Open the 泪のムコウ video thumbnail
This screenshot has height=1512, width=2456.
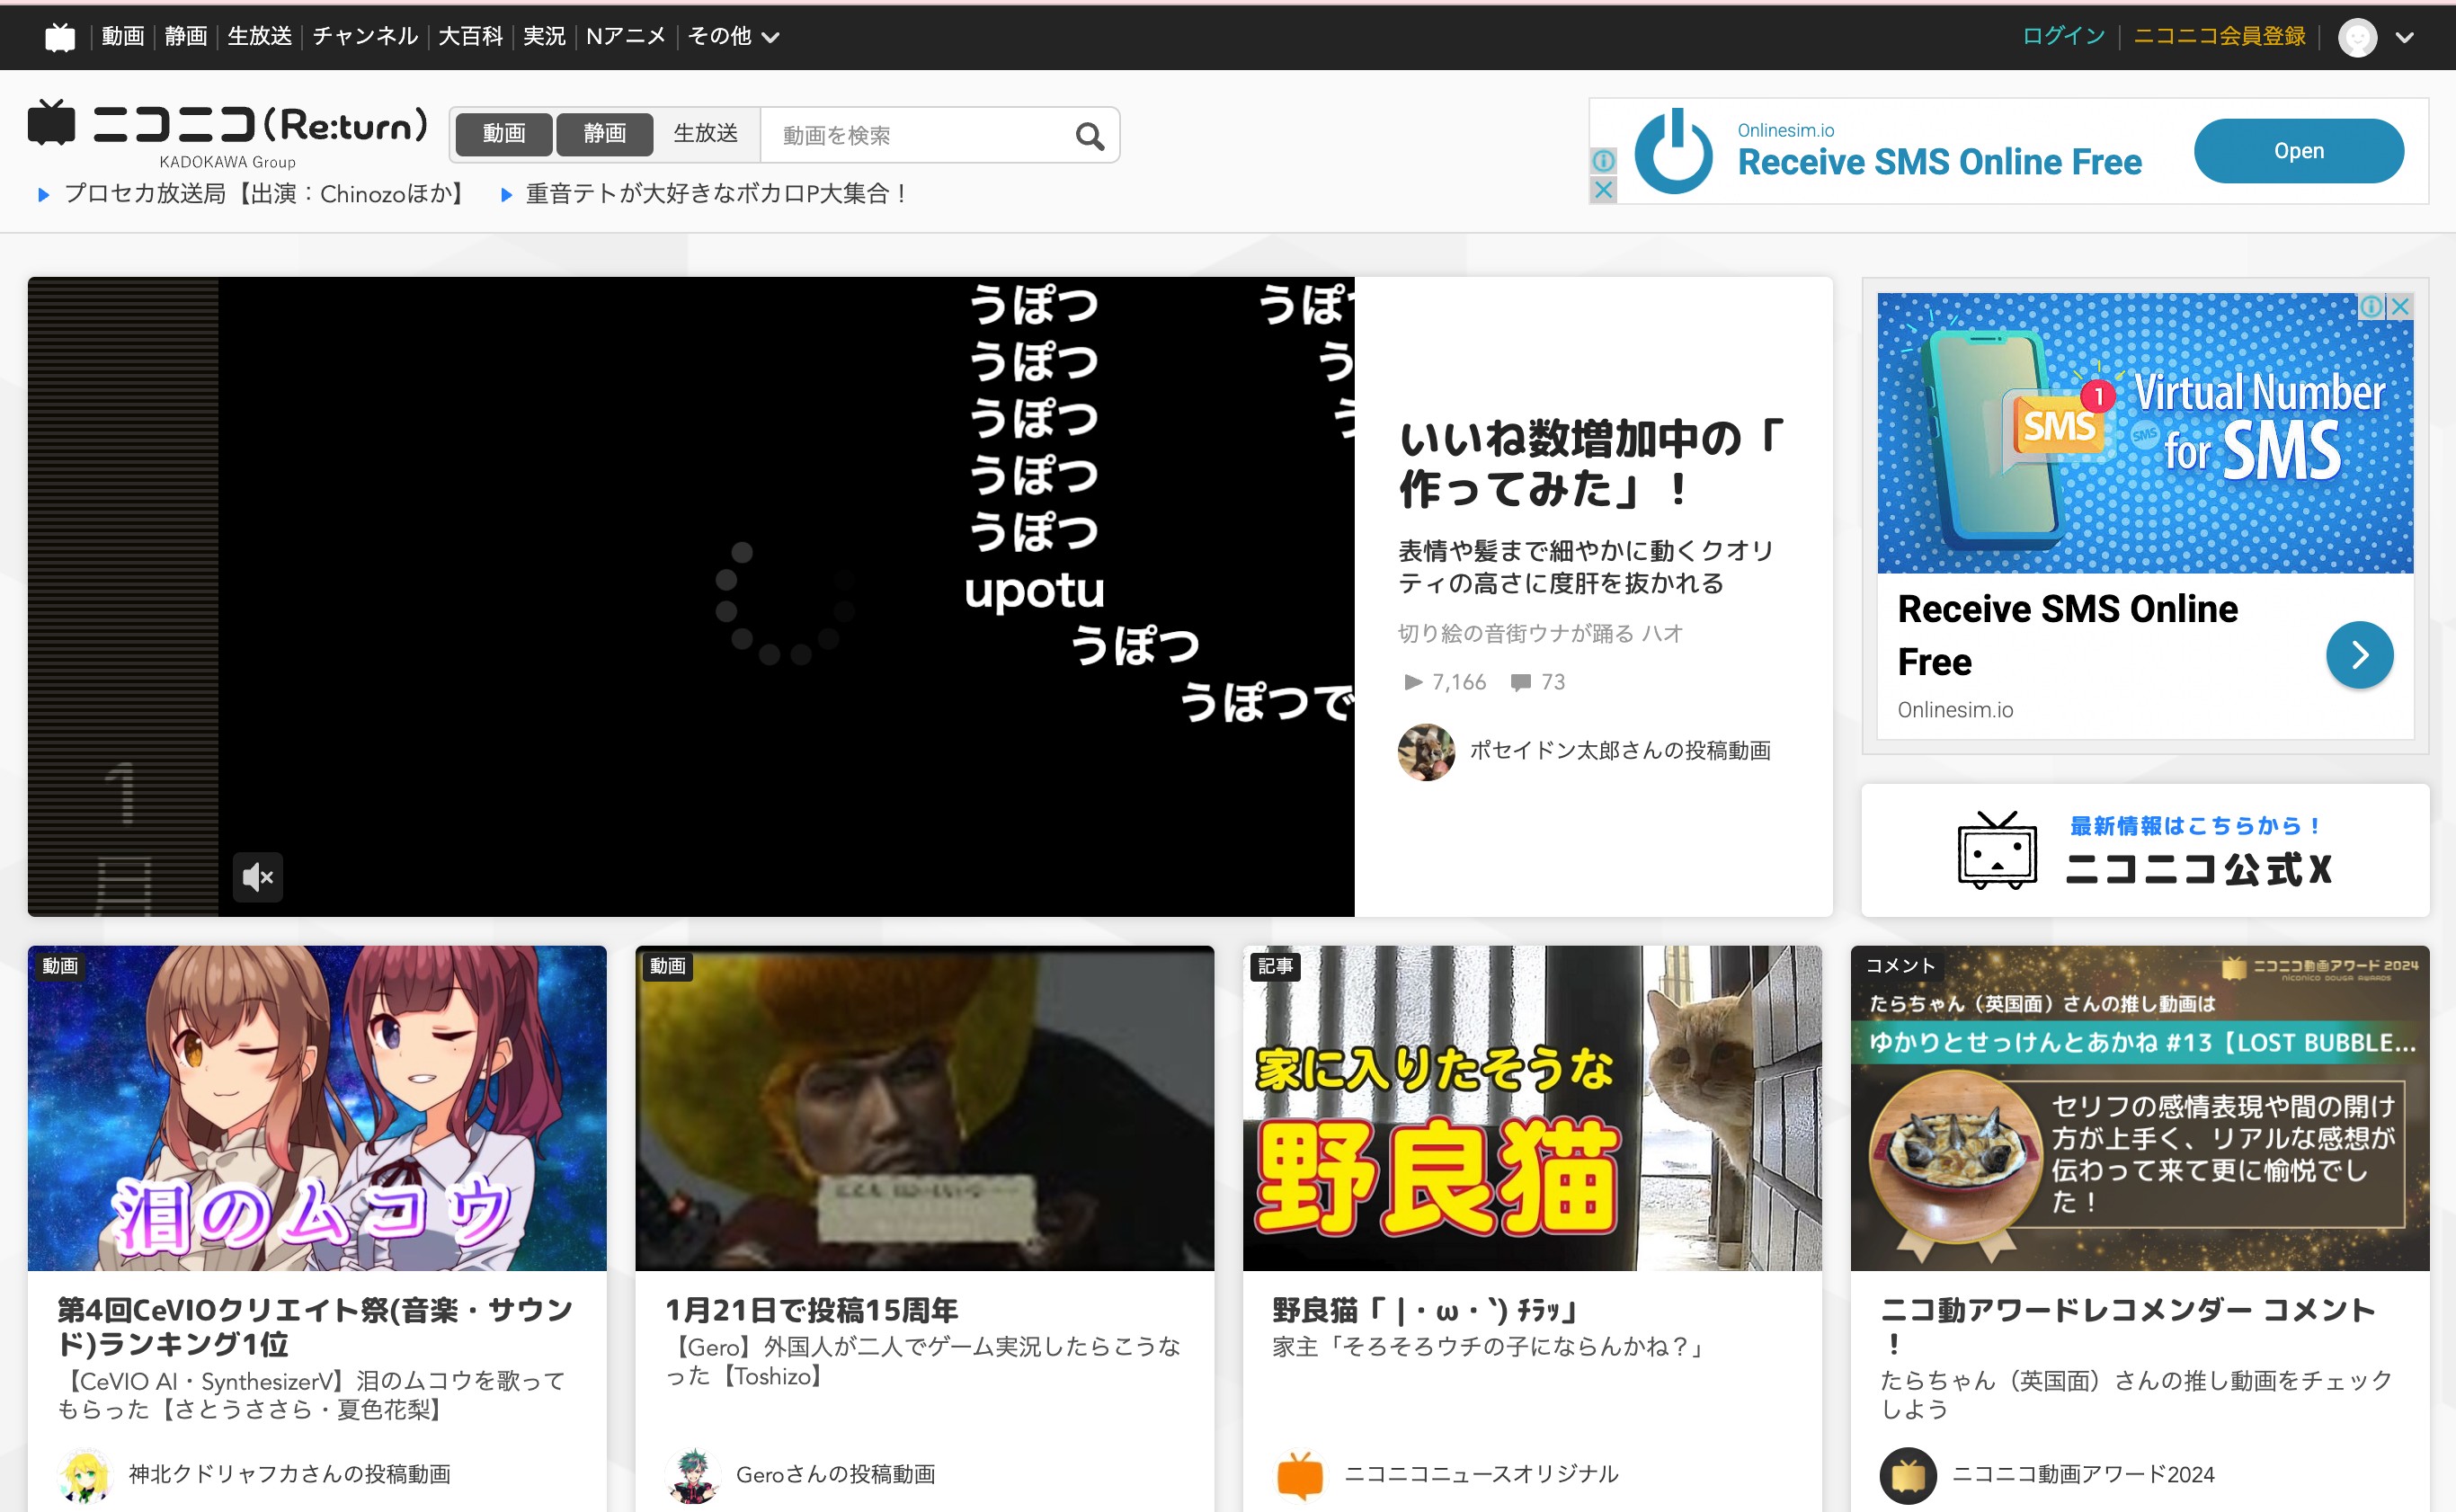(317, 1108)
